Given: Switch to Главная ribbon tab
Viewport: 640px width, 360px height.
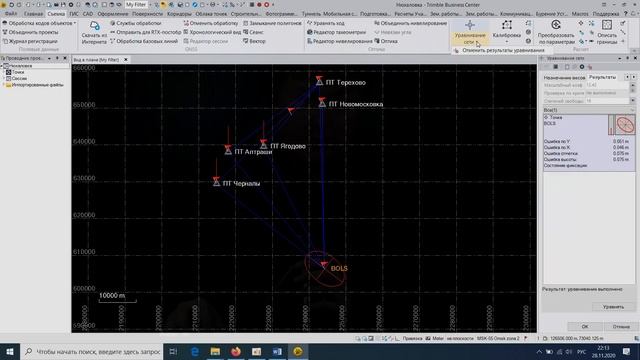Looking at the screenshot, I should coord(33,14).
